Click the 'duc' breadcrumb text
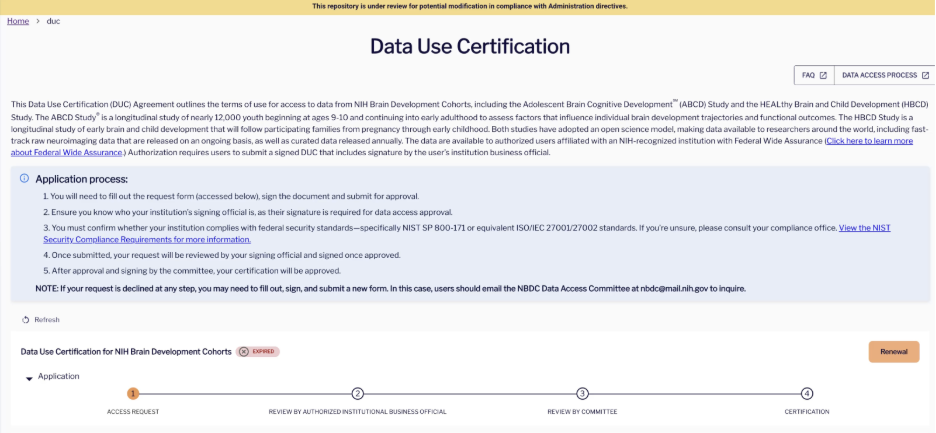Viewport: 936px width, 433px height. pos(53,21)
